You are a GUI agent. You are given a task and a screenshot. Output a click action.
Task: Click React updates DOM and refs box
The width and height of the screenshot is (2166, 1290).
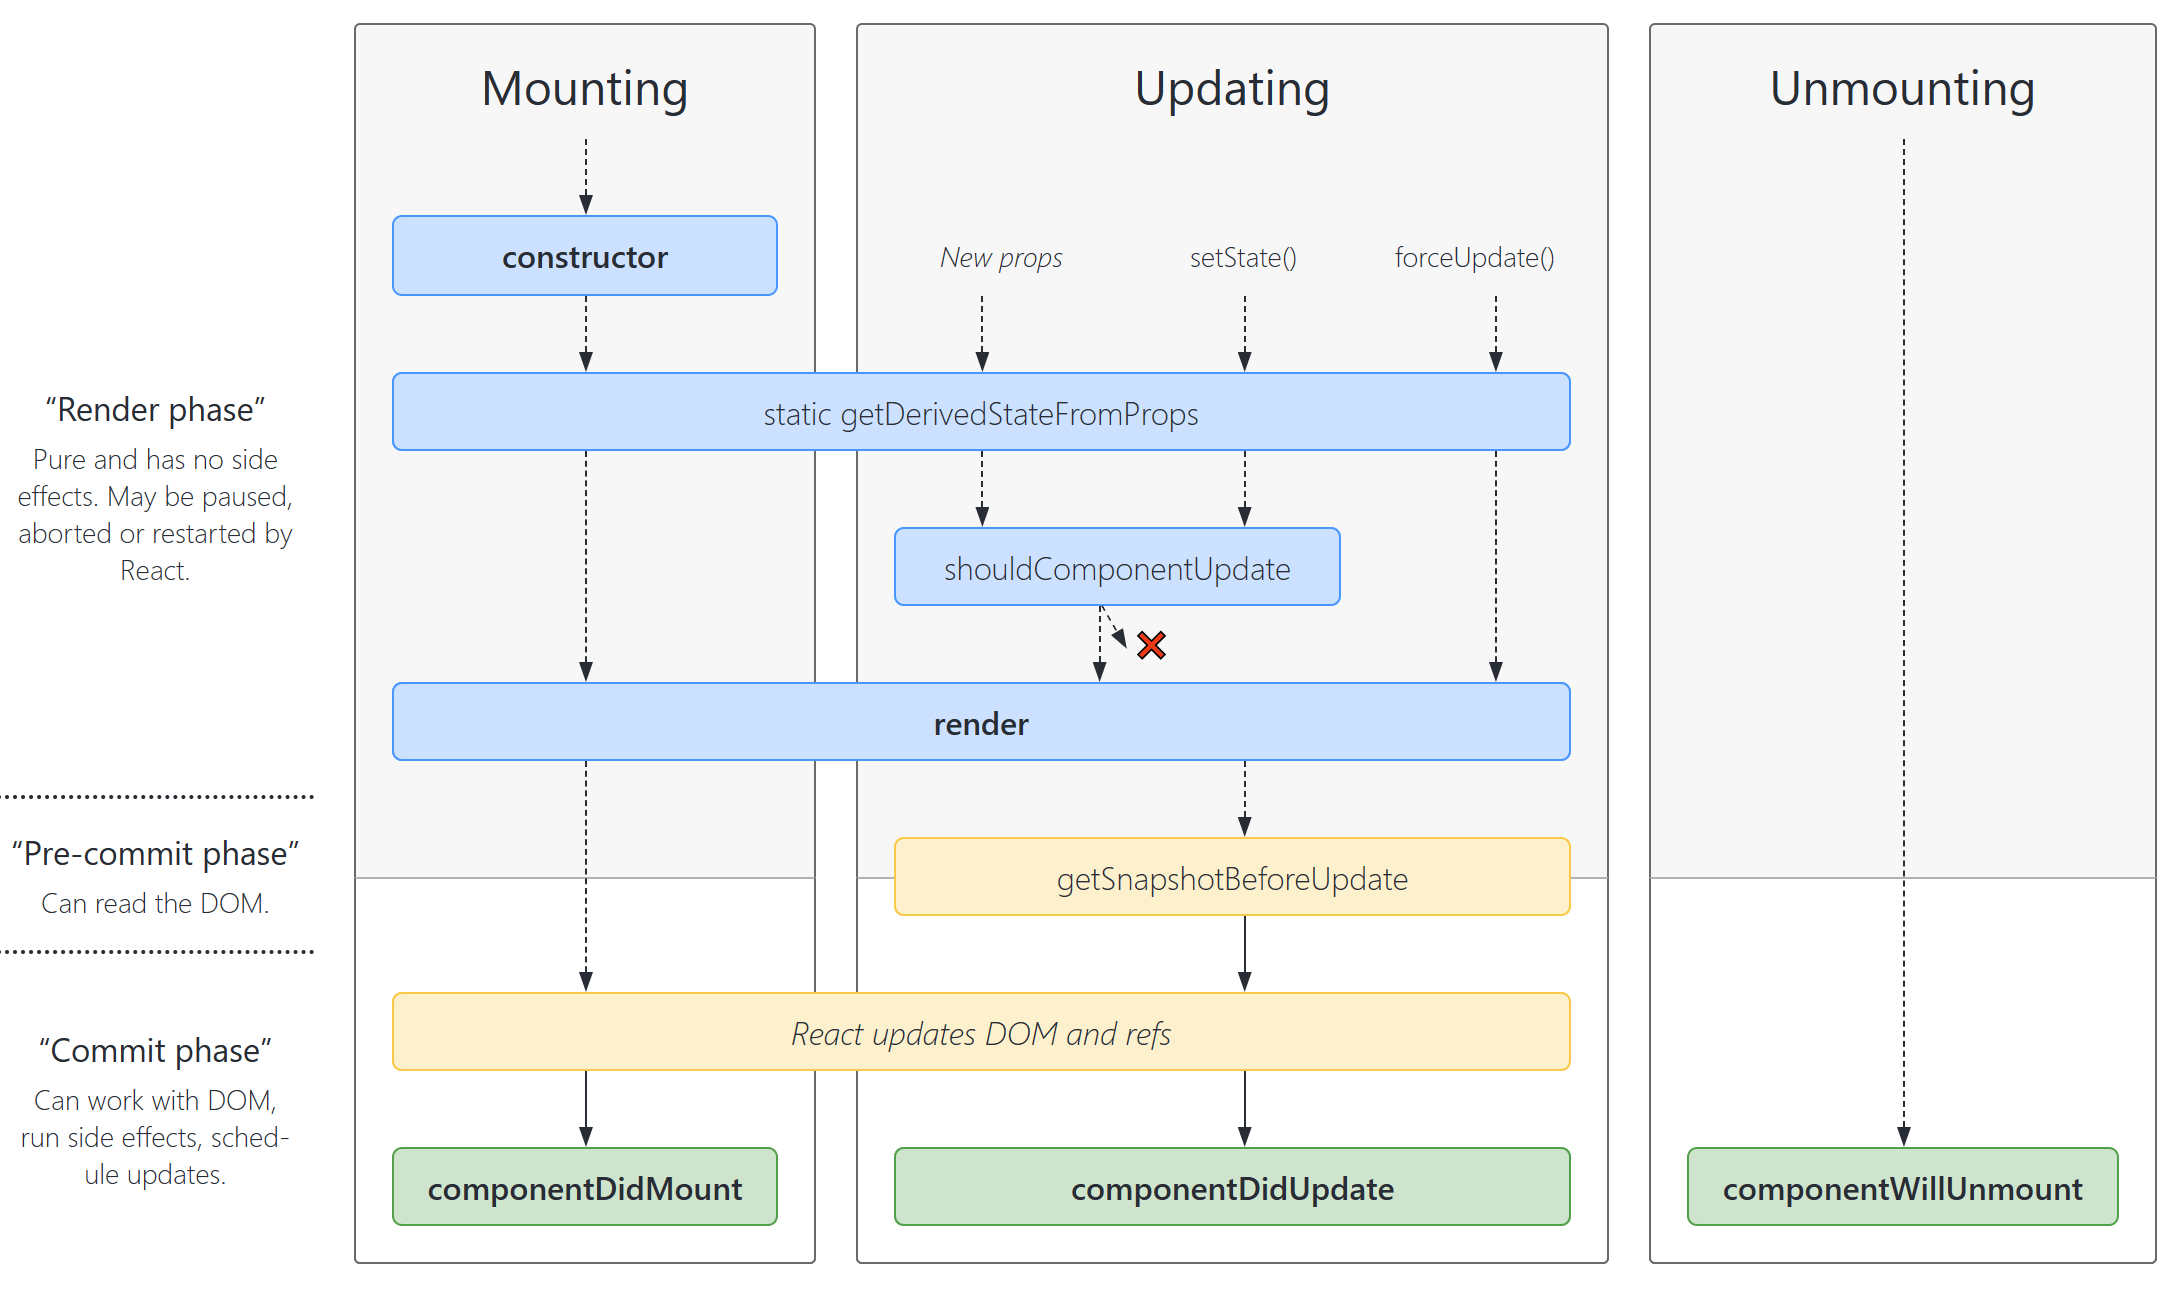click(x=980, y=1033)
